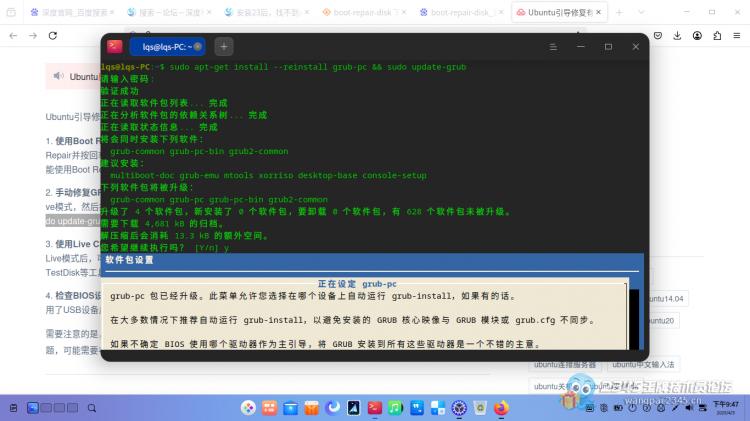The image size is (750, 421).
Task: Switch to the second boot-repair-disk tab
Action: [461, 12]
